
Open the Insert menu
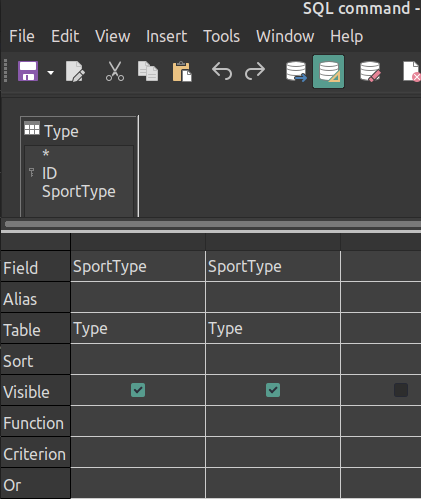coord(166,36)
